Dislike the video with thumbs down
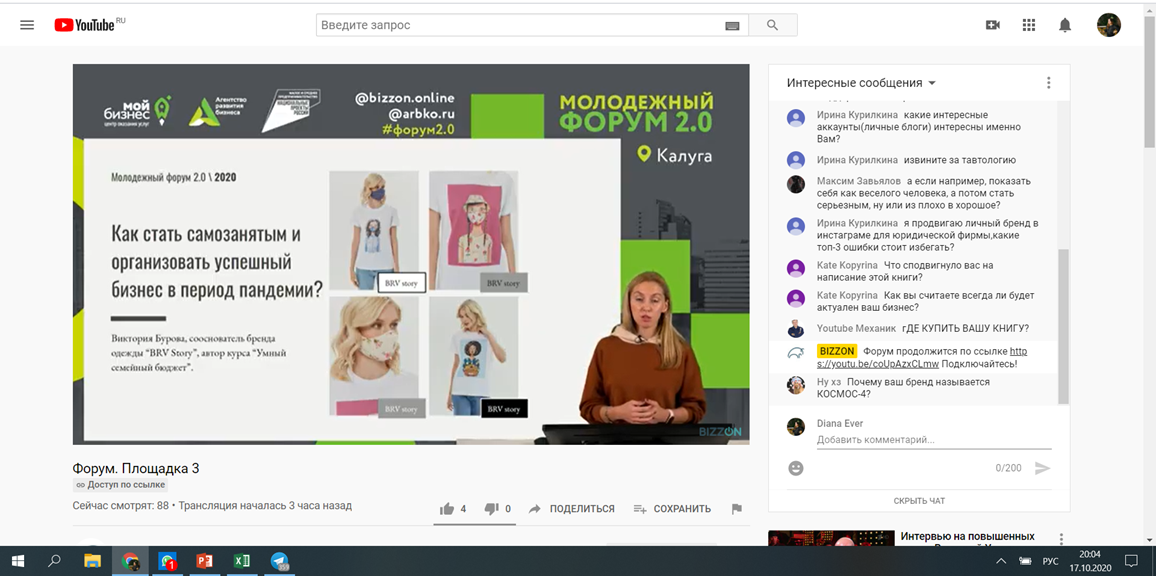This screenshot has width=1156, height=576. point(491,509)
